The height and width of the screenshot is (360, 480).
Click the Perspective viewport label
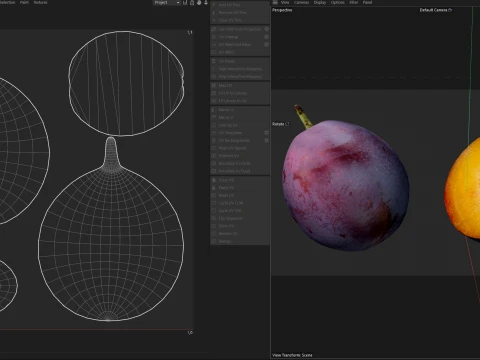coord(282,10)
